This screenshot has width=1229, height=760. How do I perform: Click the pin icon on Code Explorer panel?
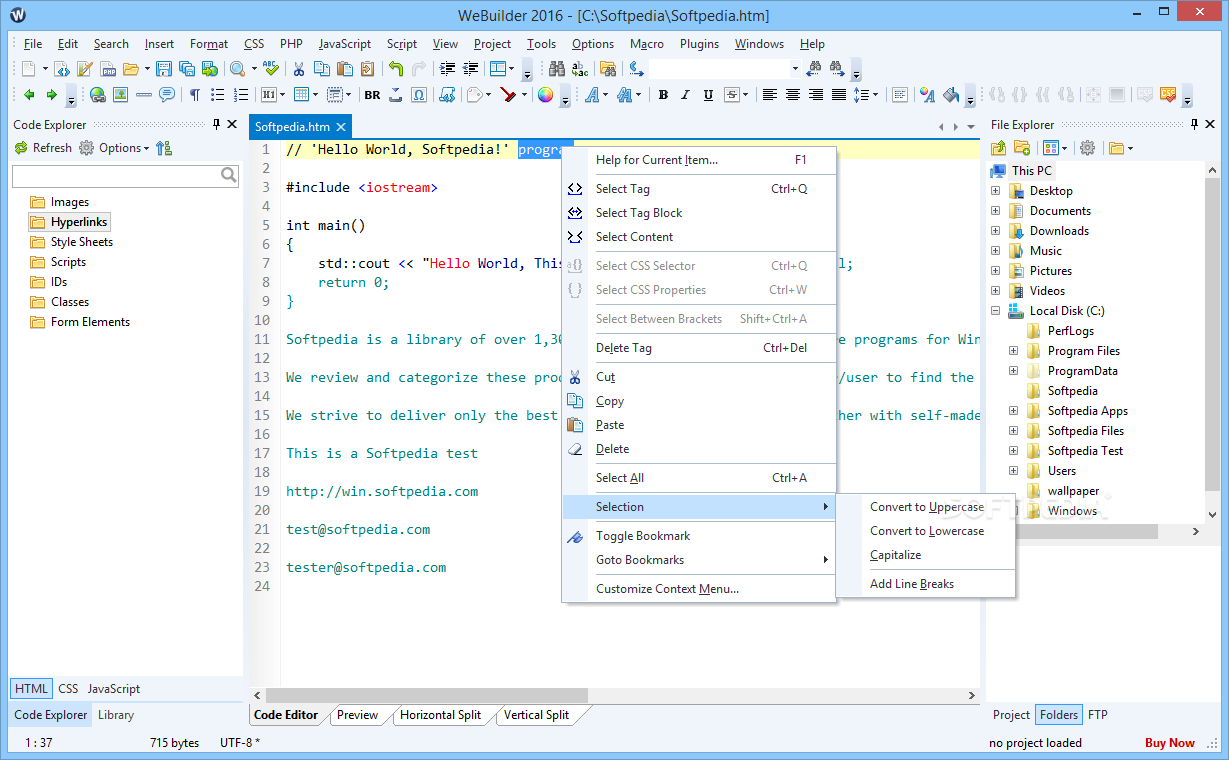click(217, 124)
